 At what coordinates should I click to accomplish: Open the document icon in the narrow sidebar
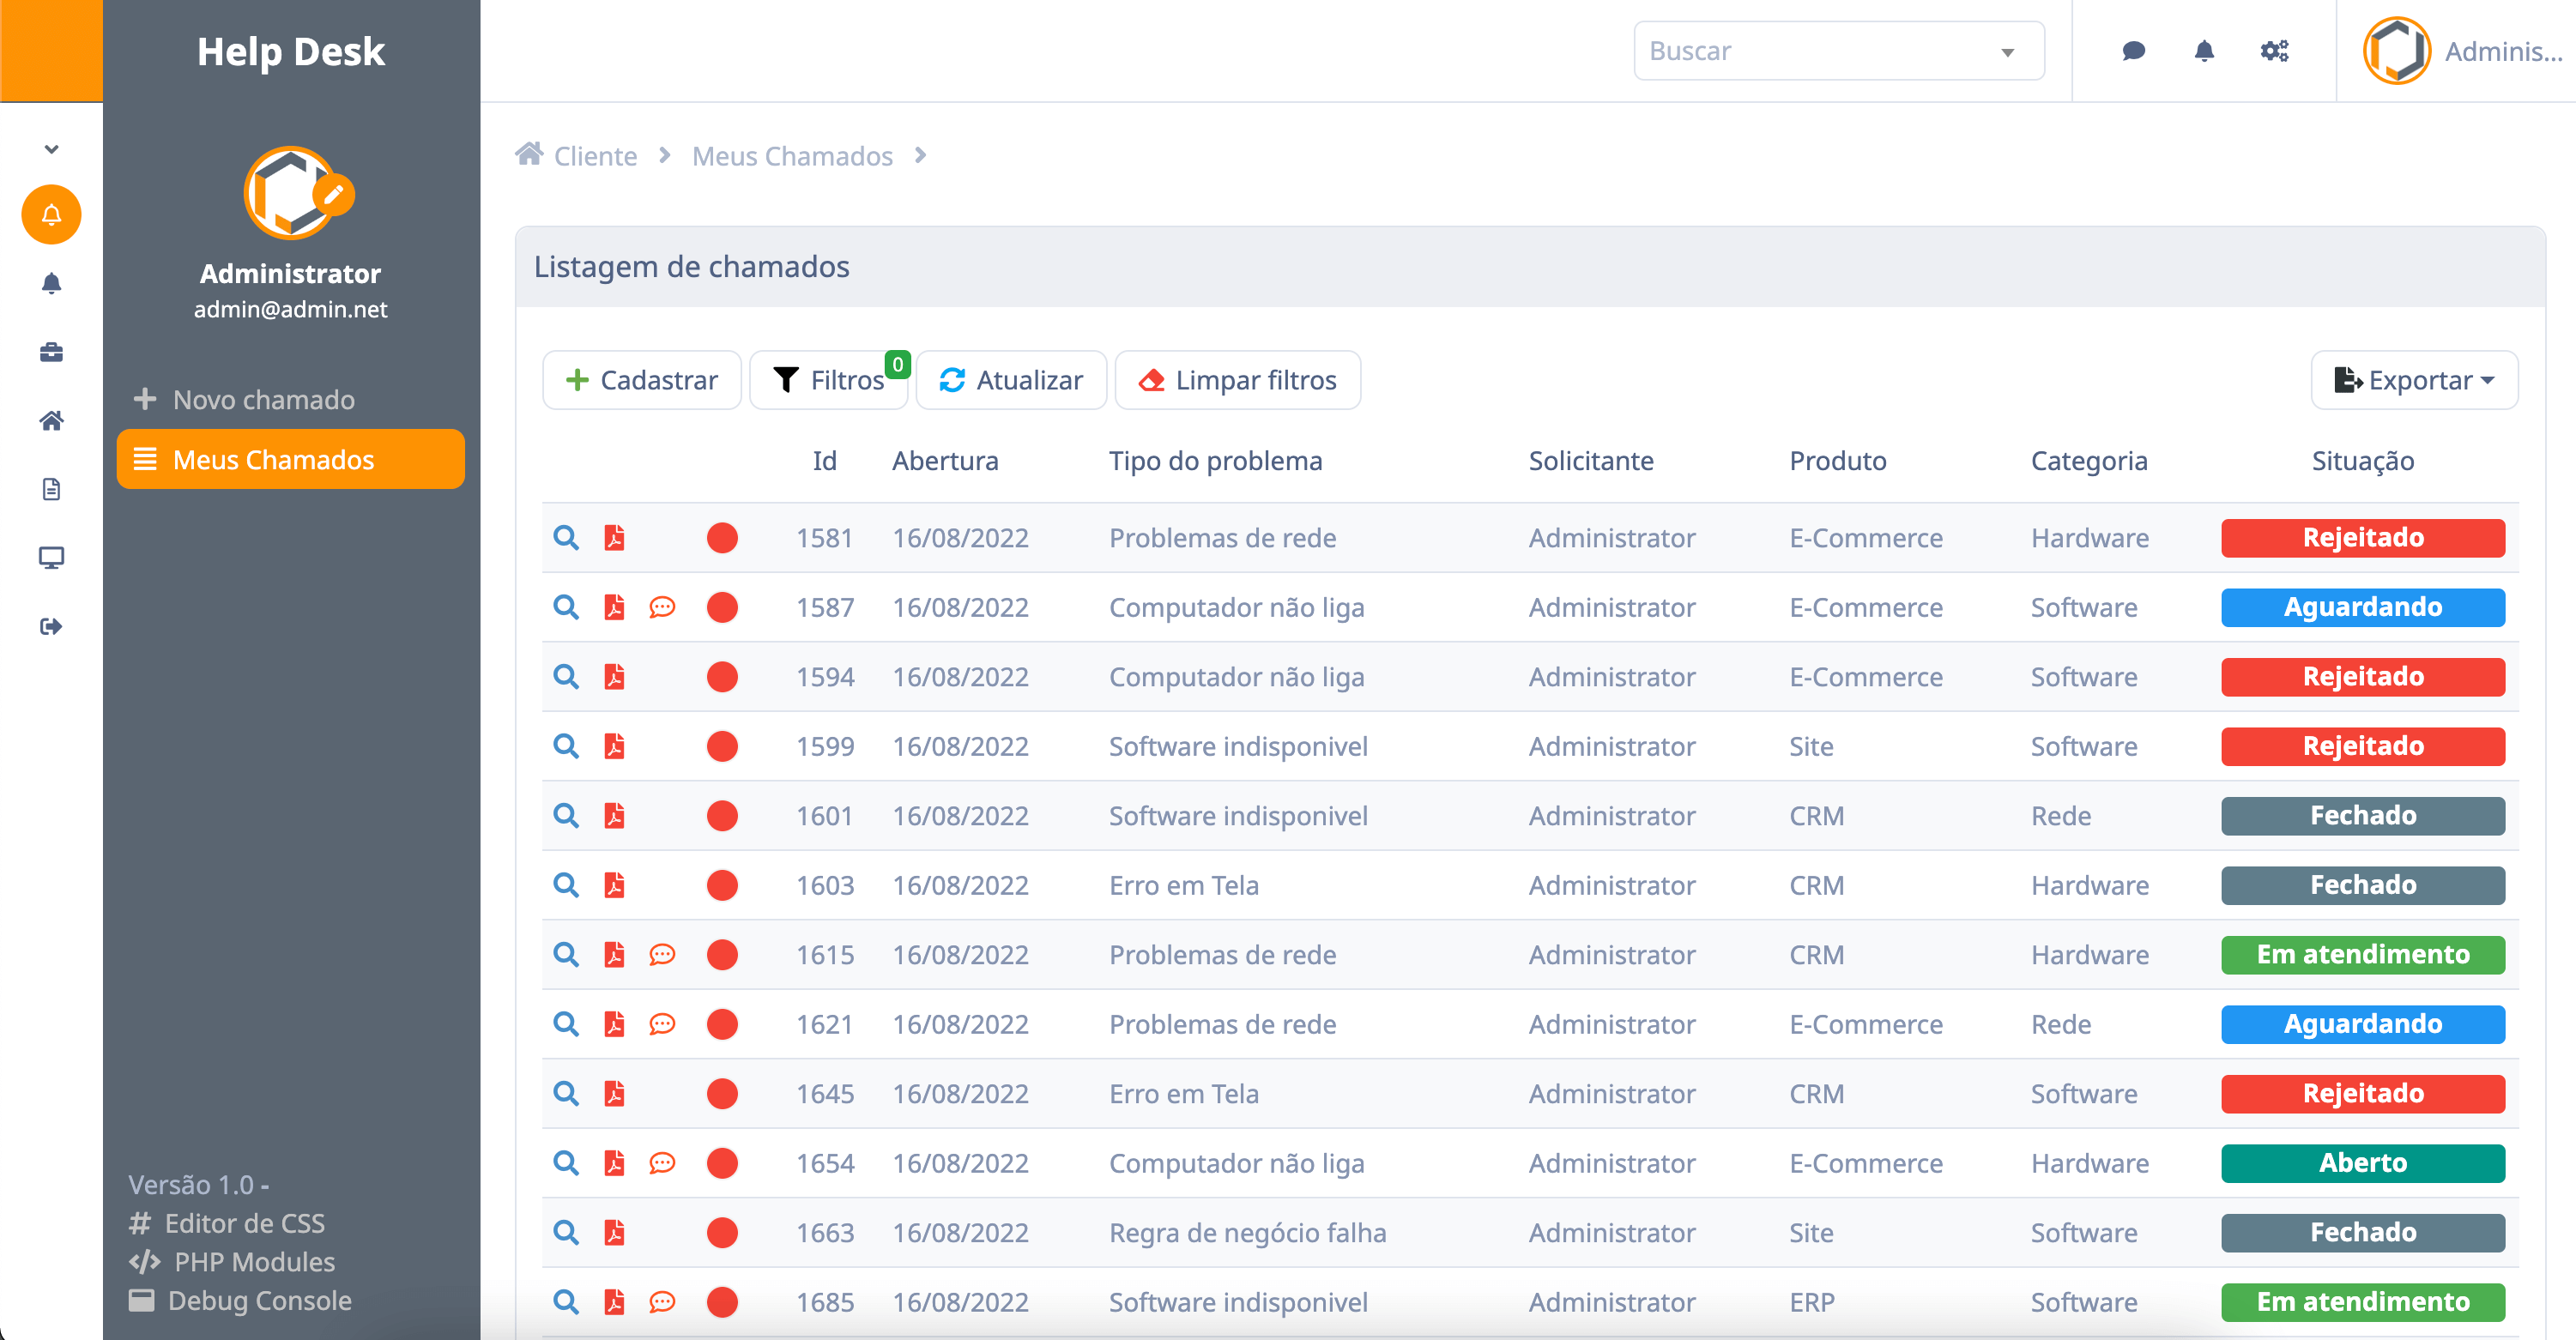click(x=51, y=489)
